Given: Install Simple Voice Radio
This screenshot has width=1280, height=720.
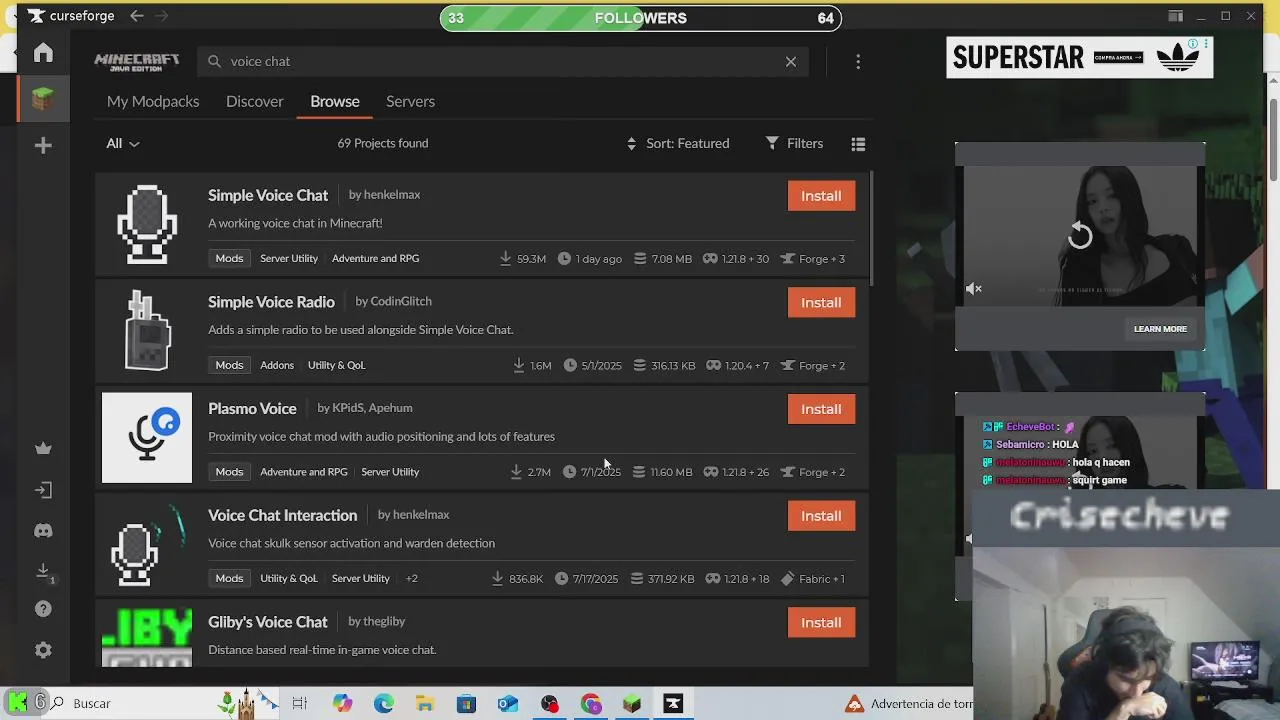Looking at the screenshot, I should tap(821, 303).
